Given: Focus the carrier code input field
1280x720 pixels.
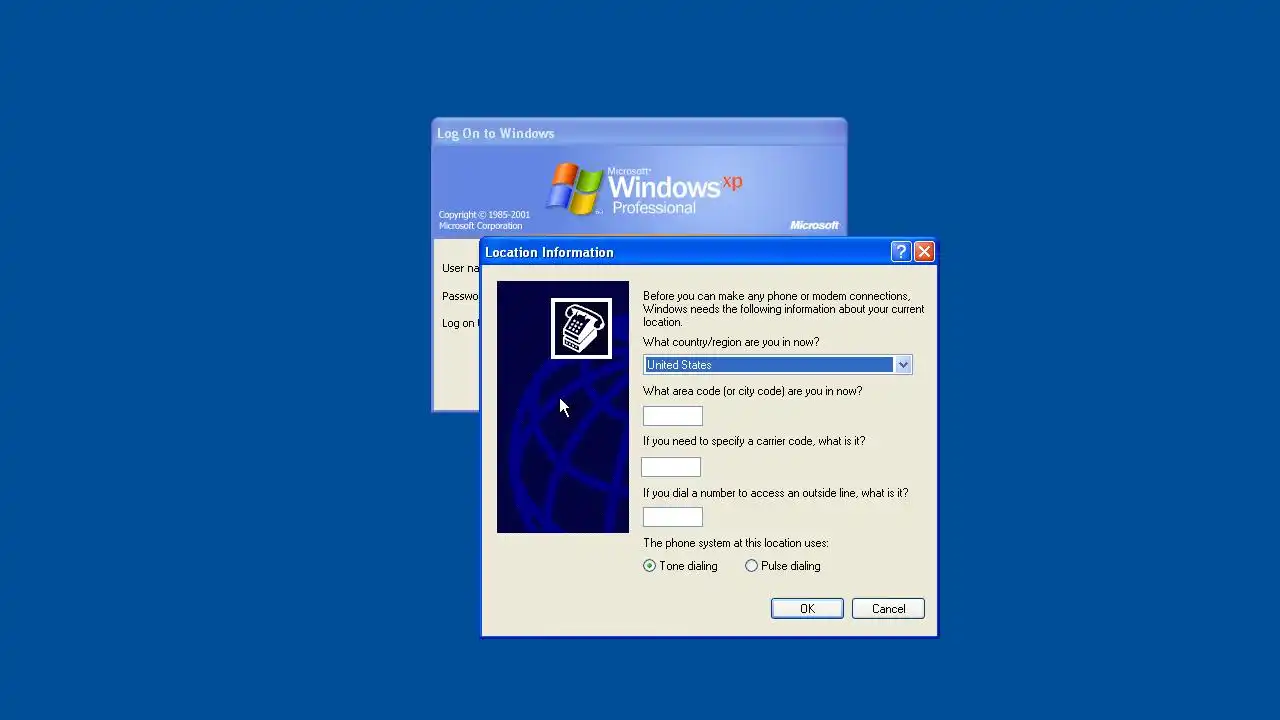Looking at the screenshot, I should pyautogui.click(x=671, y=467).
